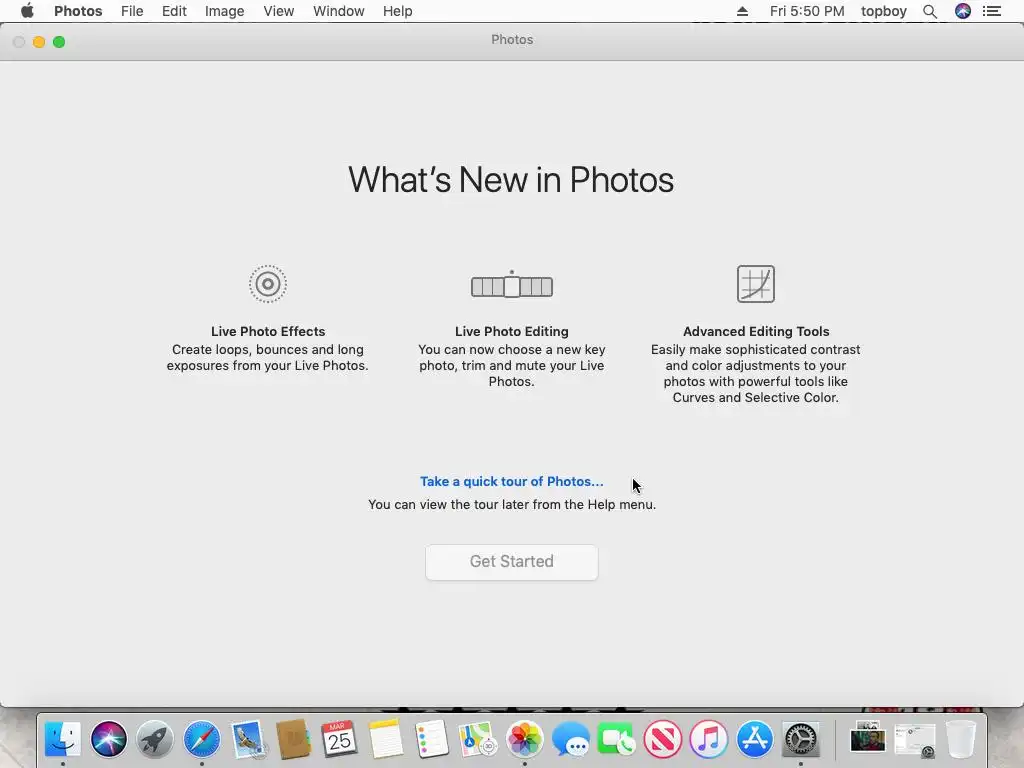The width and height of the screenshot is (1024, 768).
Task: Open App Store icon in Dock
Action: 754,739
